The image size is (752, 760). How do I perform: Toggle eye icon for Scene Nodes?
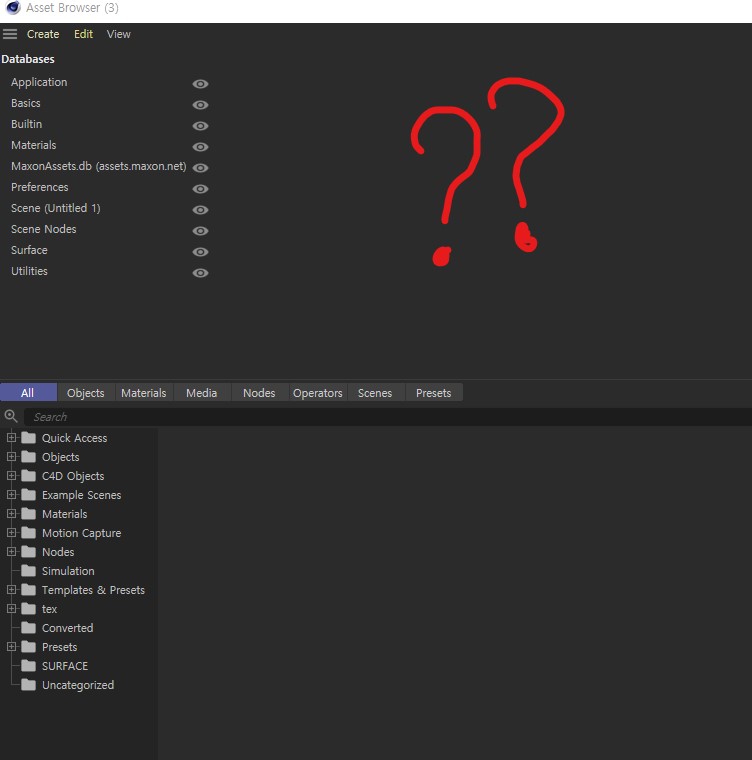pyautogui.click(x=200, y=231)
